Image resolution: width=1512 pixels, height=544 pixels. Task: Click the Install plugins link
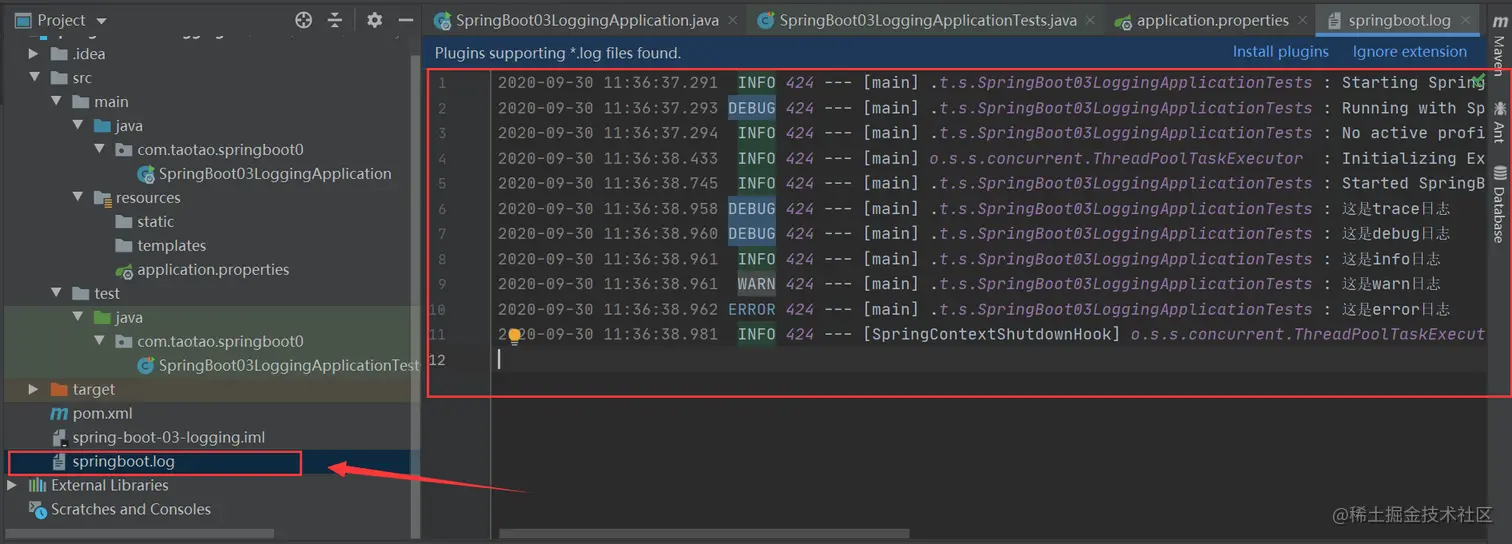pyautogui.click(x=1280, y=52)
